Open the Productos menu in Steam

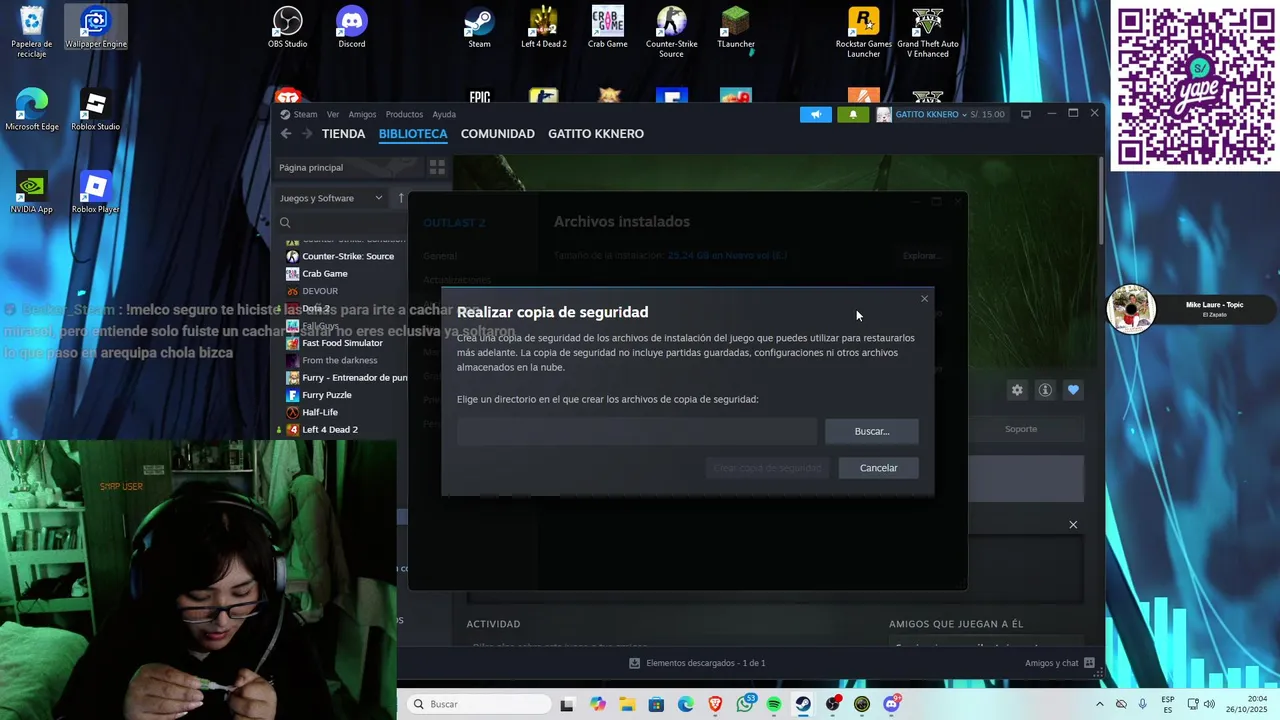click(404, 114)
